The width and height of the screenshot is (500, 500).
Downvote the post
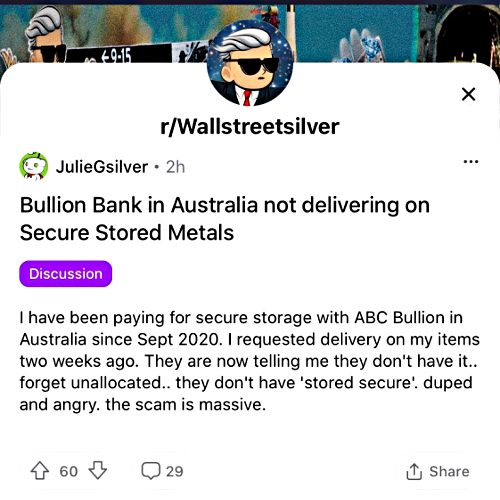[x=98, y=470]
